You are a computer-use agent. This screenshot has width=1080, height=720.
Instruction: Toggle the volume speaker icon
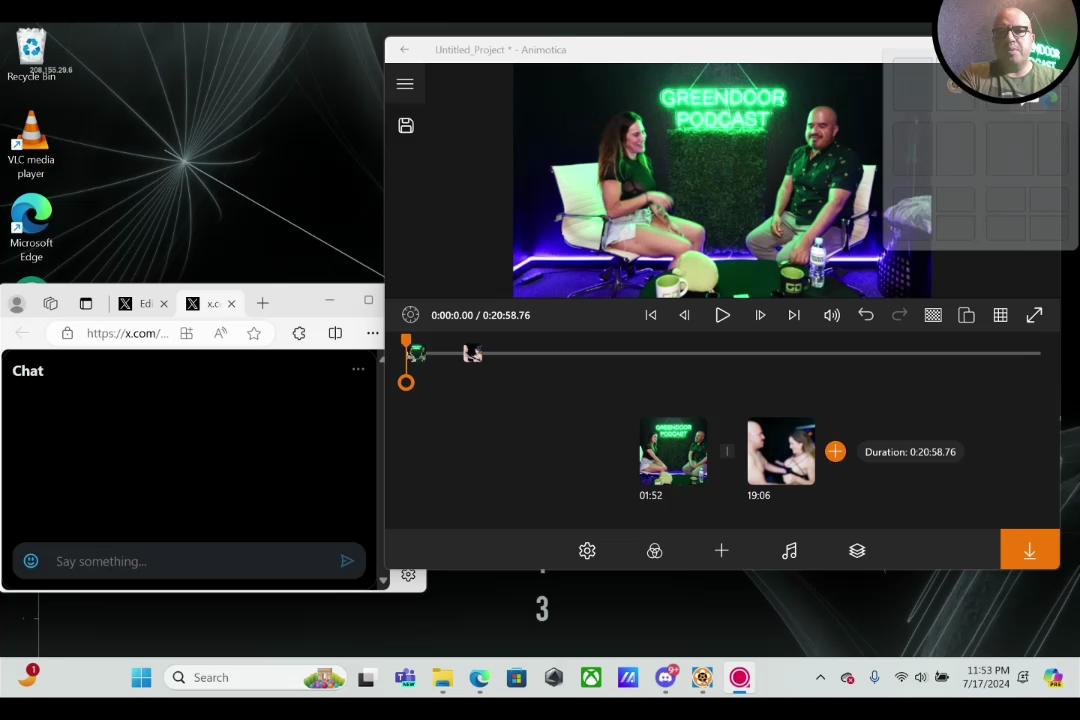(832, 315)
